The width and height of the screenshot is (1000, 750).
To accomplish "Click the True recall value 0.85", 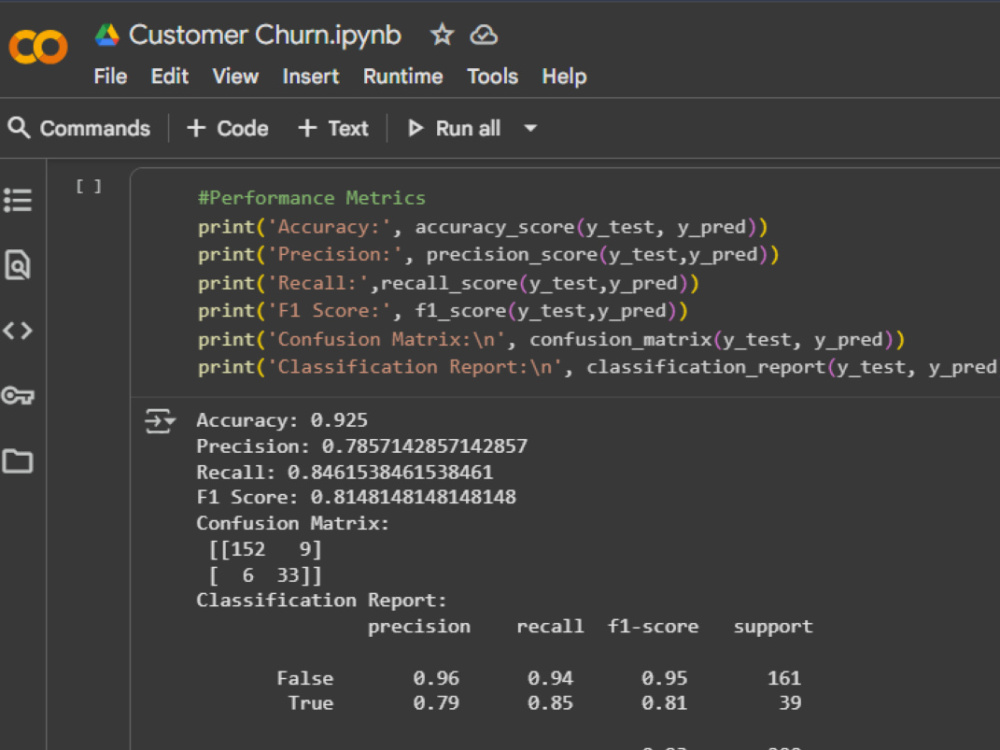I will pyautogui.click(x=550, y=703).
